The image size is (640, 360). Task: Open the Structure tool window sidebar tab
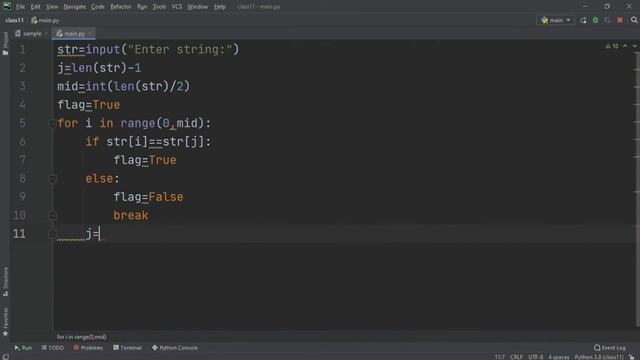(x=5, y=282)
